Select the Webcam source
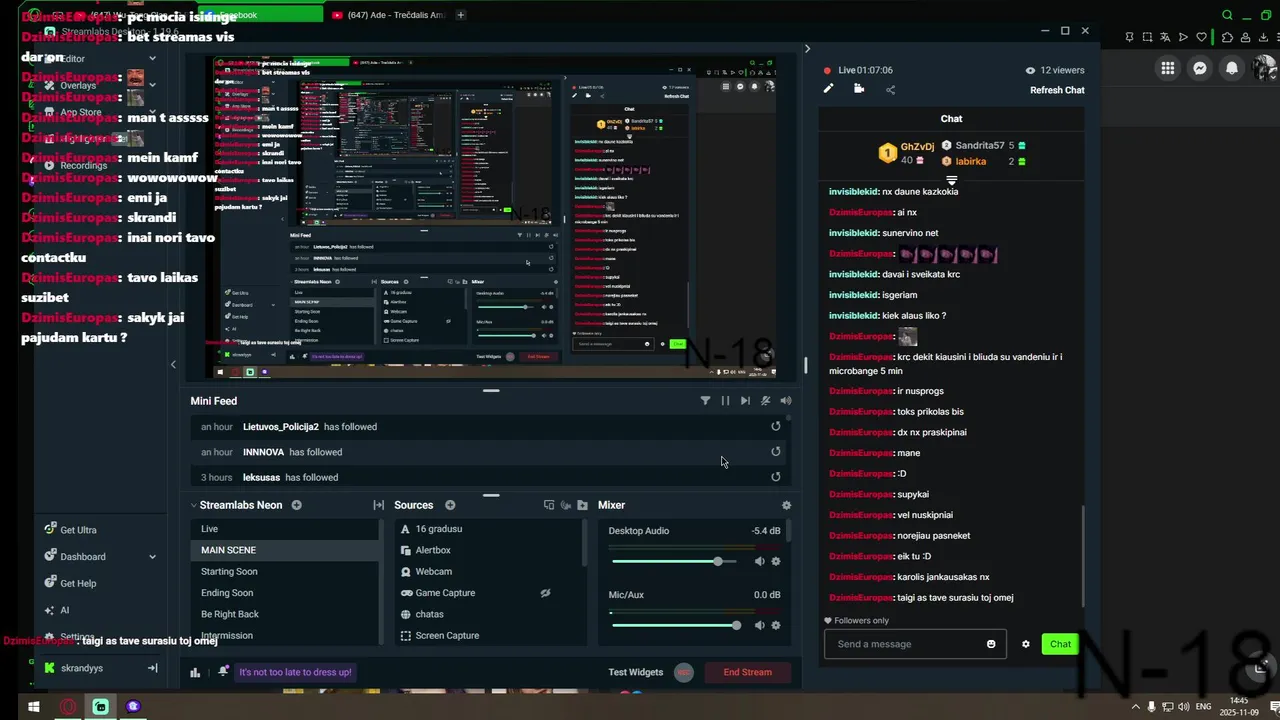 488,572
